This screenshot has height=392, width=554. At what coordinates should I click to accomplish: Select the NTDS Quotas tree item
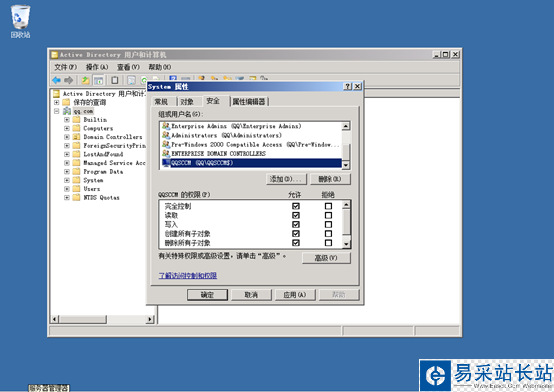pyautogui.click(x=101, y=197)
